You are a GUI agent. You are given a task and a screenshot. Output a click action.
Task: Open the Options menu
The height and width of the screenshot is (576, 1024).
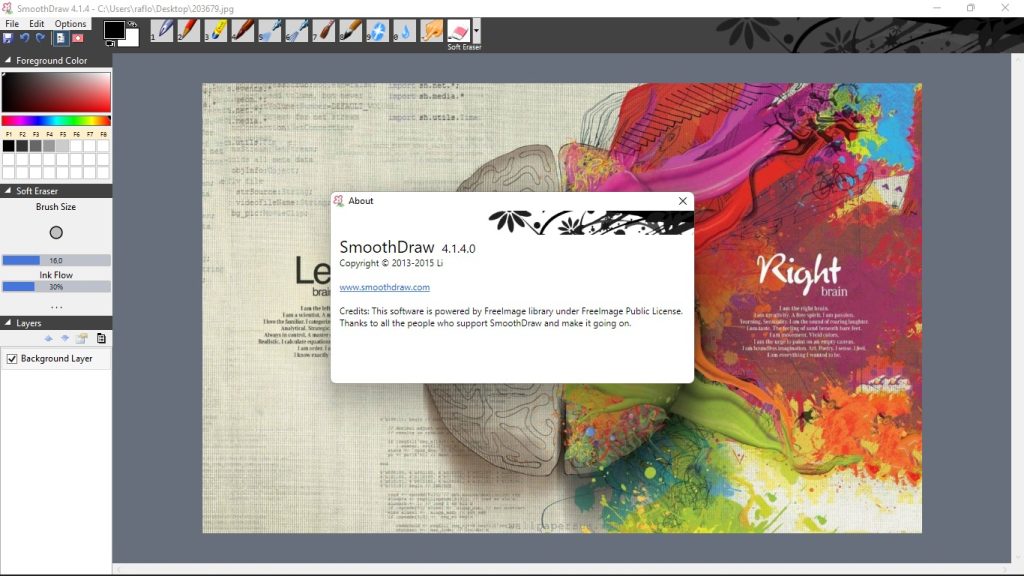[x=70, y=23]
